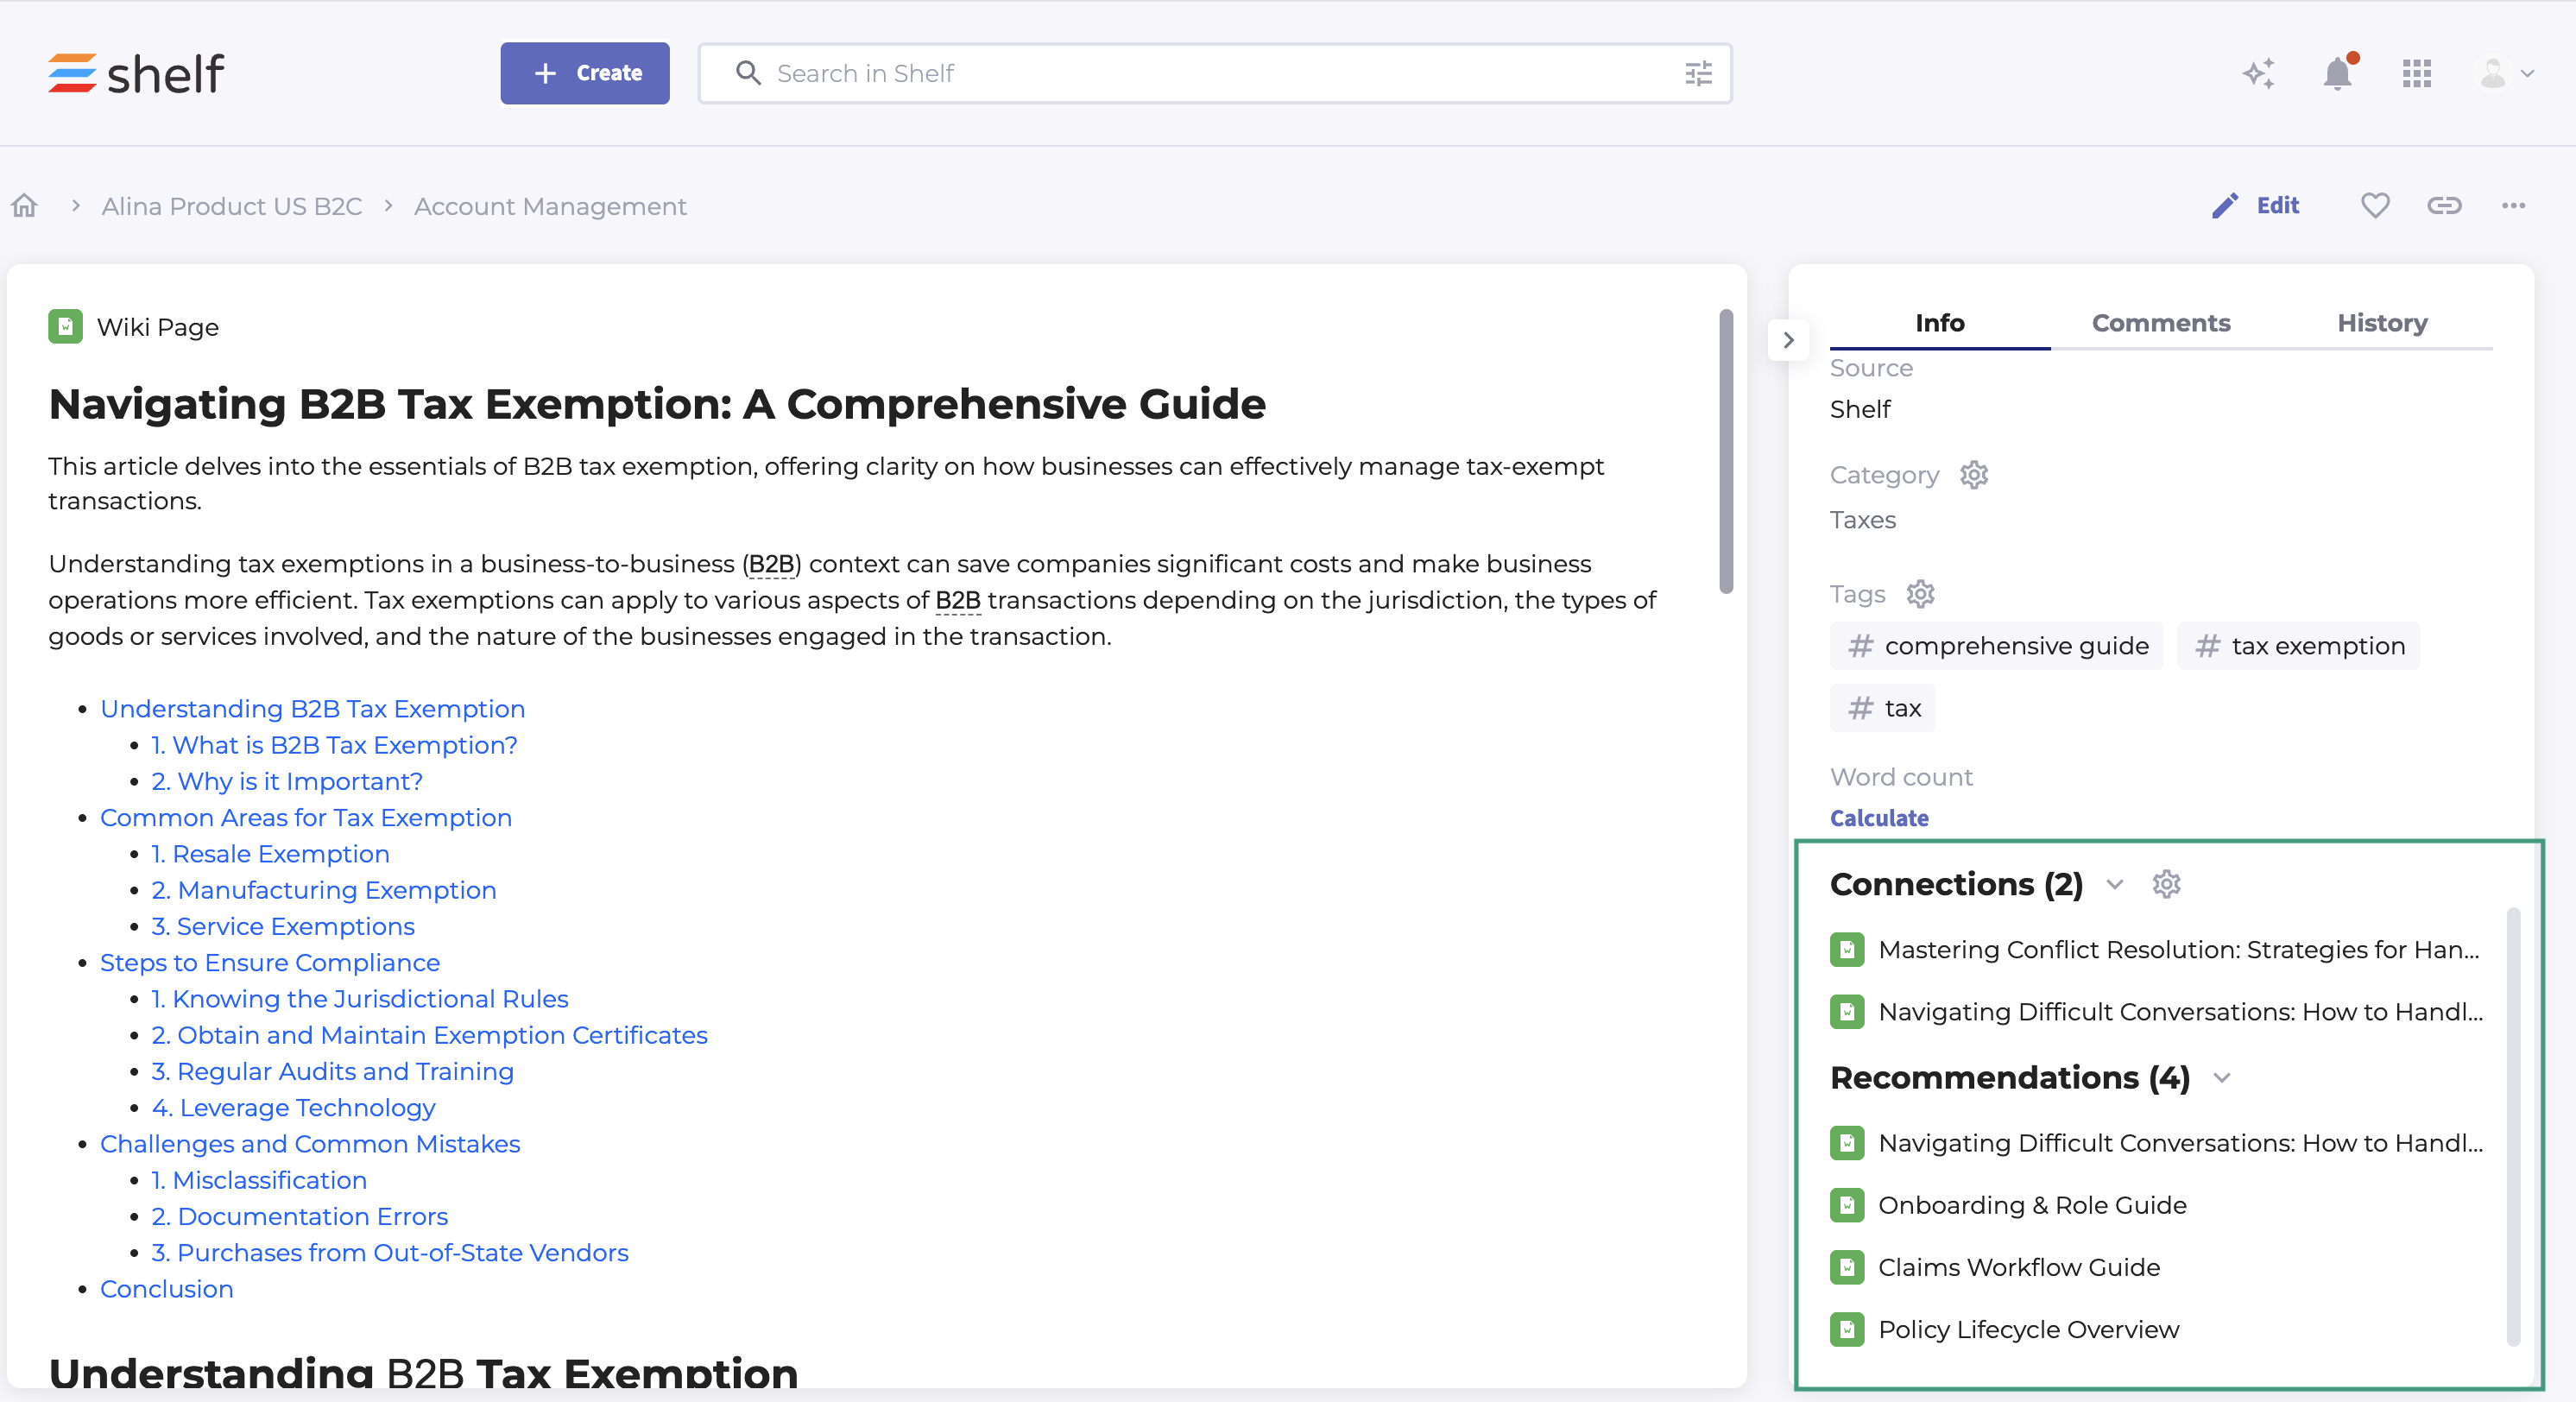
Task: Open Connections settings gear
Action: [2166, 884]
